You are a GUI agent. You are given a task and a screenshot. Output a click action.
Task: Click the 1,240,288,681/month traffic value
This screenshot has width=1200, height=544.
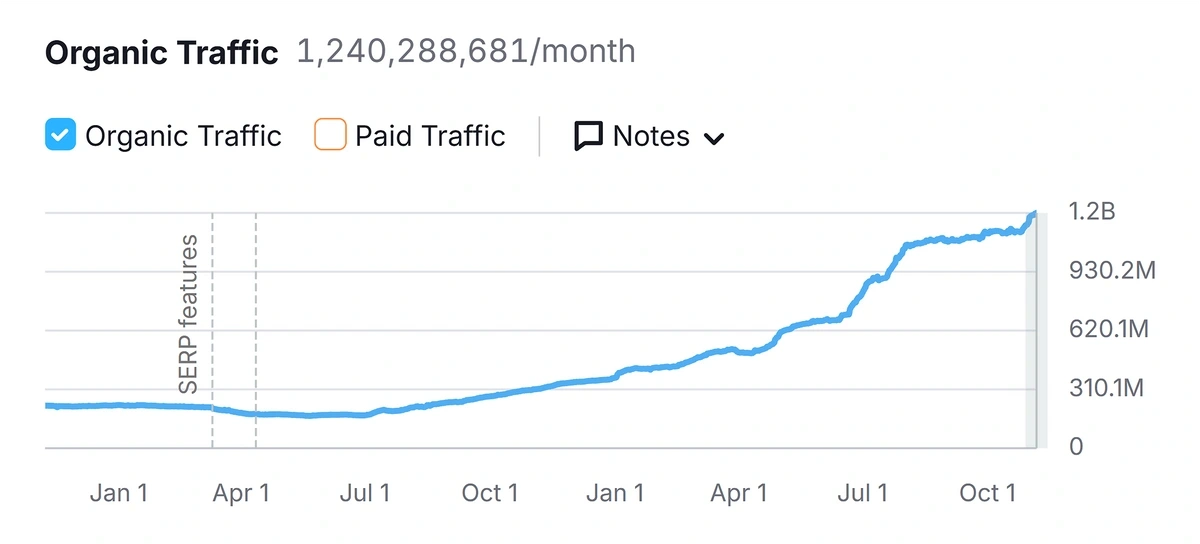(466, 51)
